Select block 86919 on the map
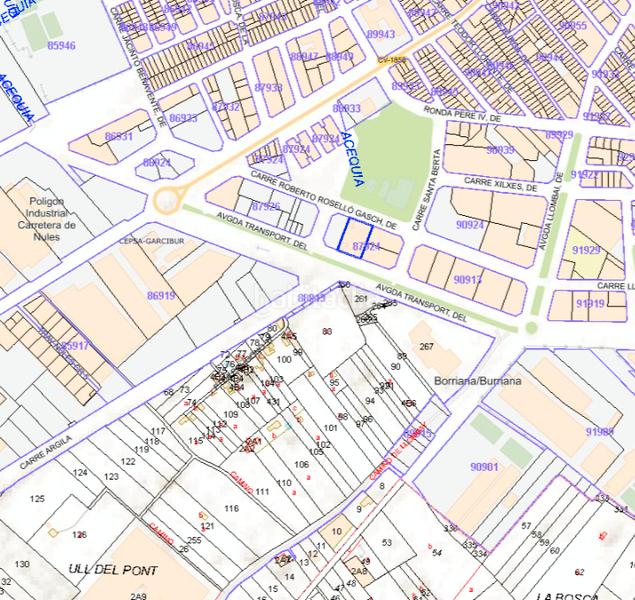 160,295
